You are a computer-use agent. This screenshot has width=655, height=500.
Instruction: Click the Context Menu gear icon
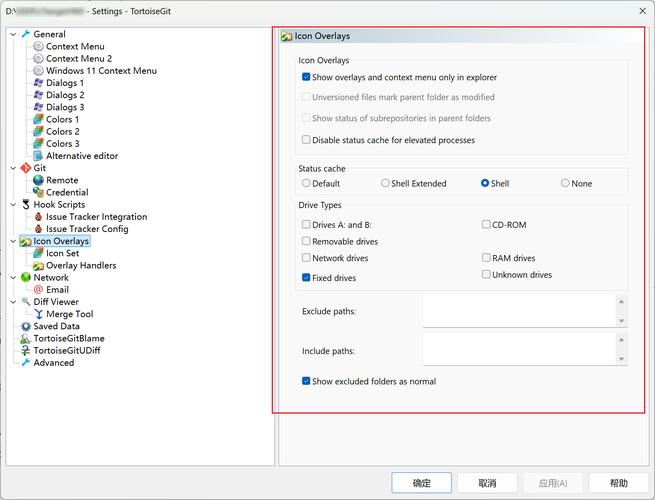(x=38, y=46)
